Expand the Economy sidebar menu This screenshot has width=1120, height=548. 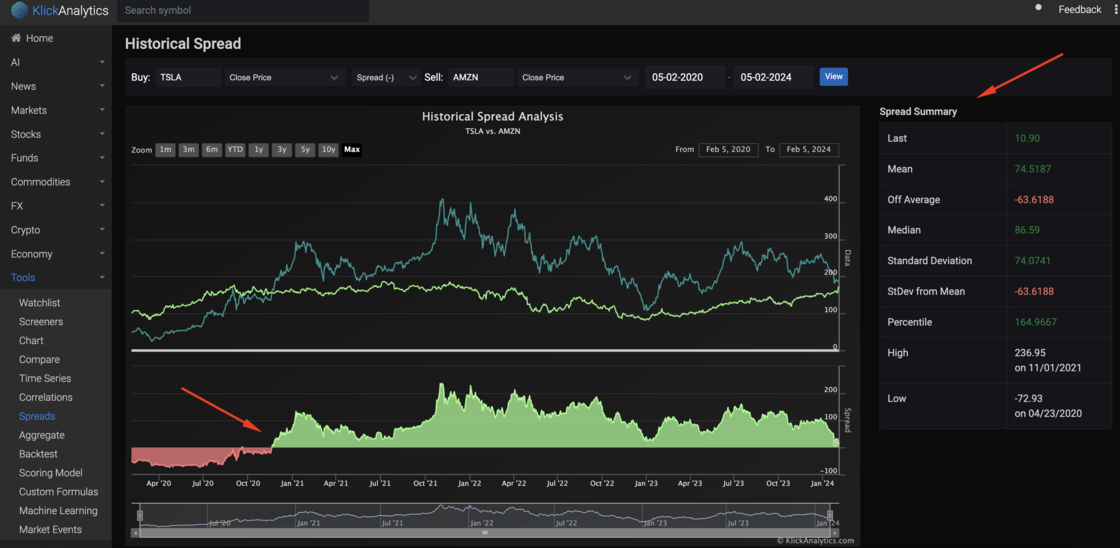(56, 254)
